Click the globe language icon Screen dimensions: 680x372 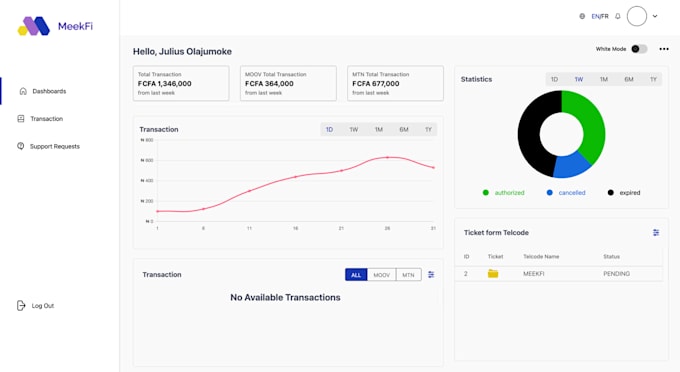click(582, 16)
